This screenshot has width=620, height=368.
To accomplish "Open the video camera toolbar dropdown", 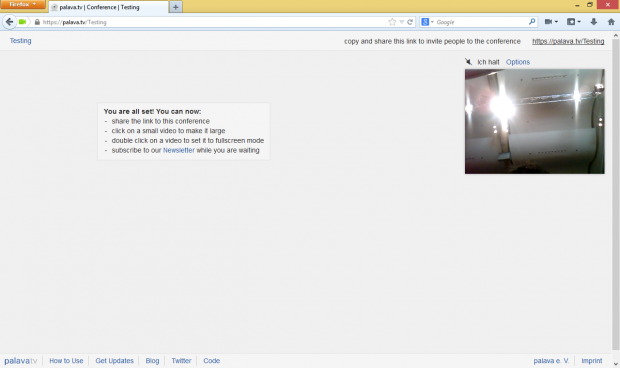I will [x=551, y=22].
